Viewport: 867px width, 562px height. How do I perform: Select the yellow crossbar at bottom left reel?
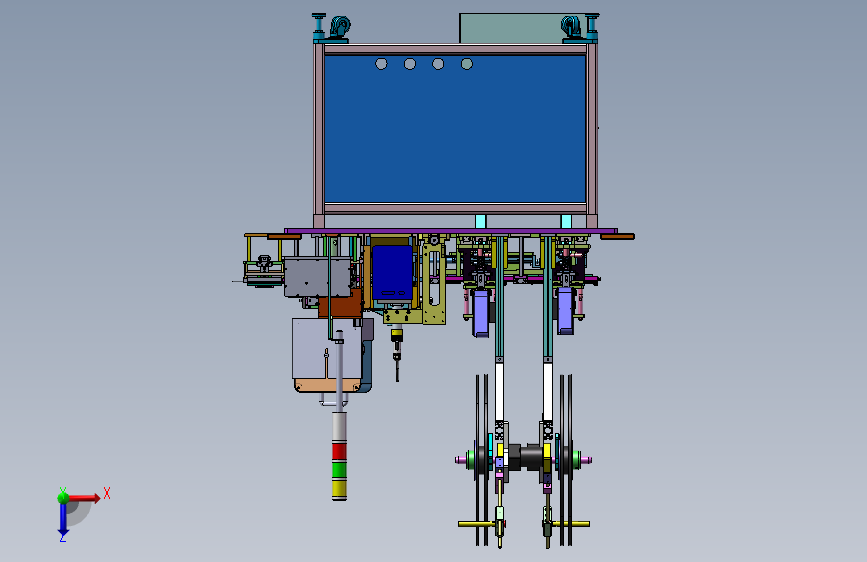click(477, 524)
